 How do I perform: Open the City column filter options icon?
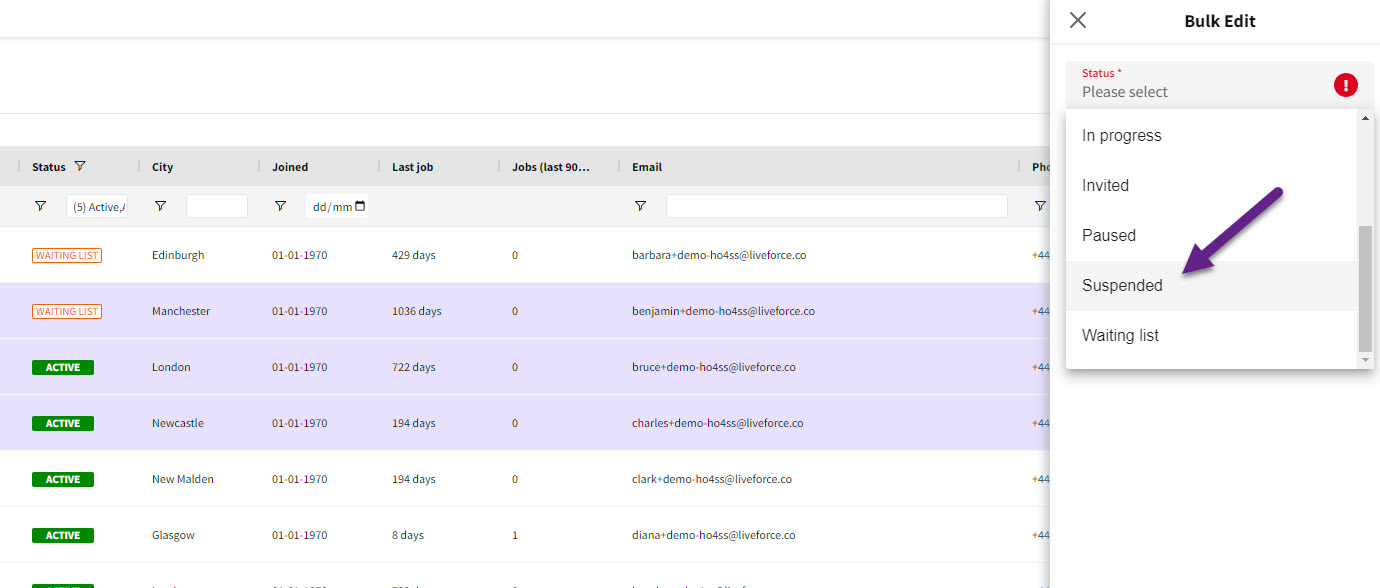[x=160, y=206]
